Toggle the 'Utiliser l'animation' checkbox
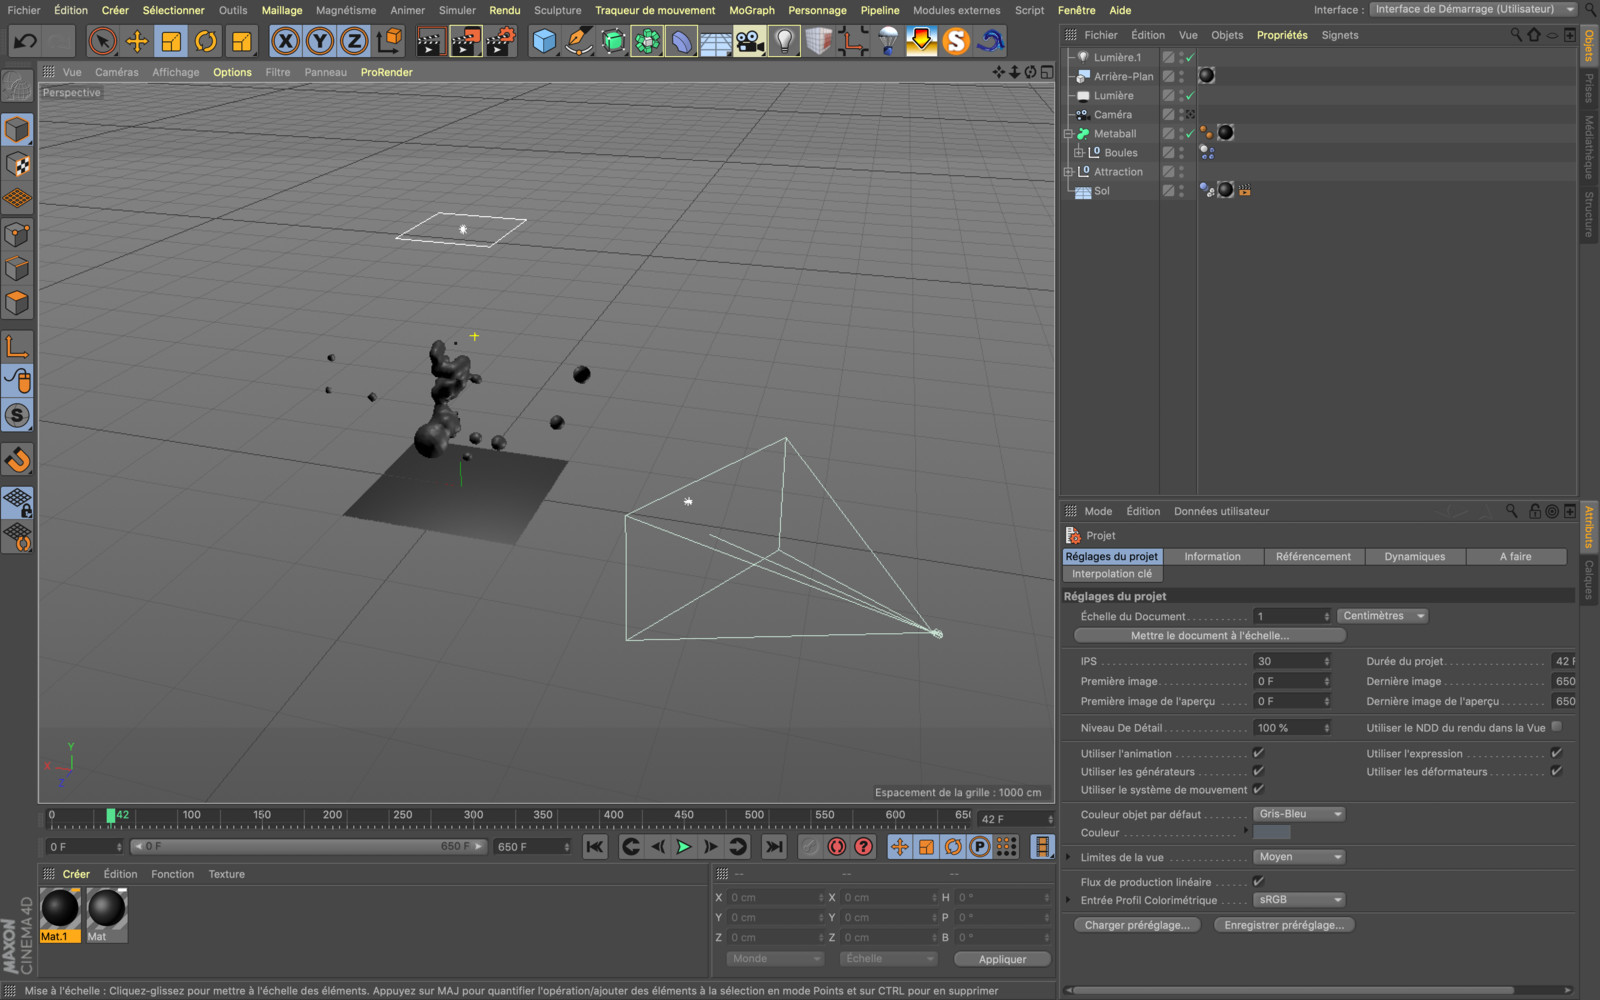1600x1000 pixels. (1258, 753)
